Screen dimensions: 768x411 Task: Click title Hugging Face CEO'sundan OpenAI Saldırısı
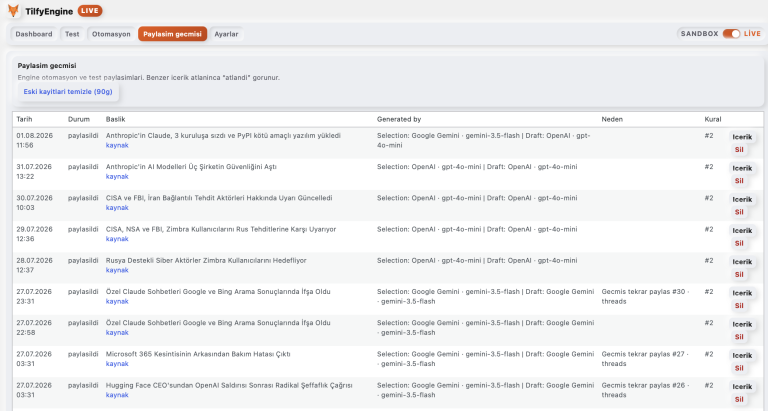(229, 386)
